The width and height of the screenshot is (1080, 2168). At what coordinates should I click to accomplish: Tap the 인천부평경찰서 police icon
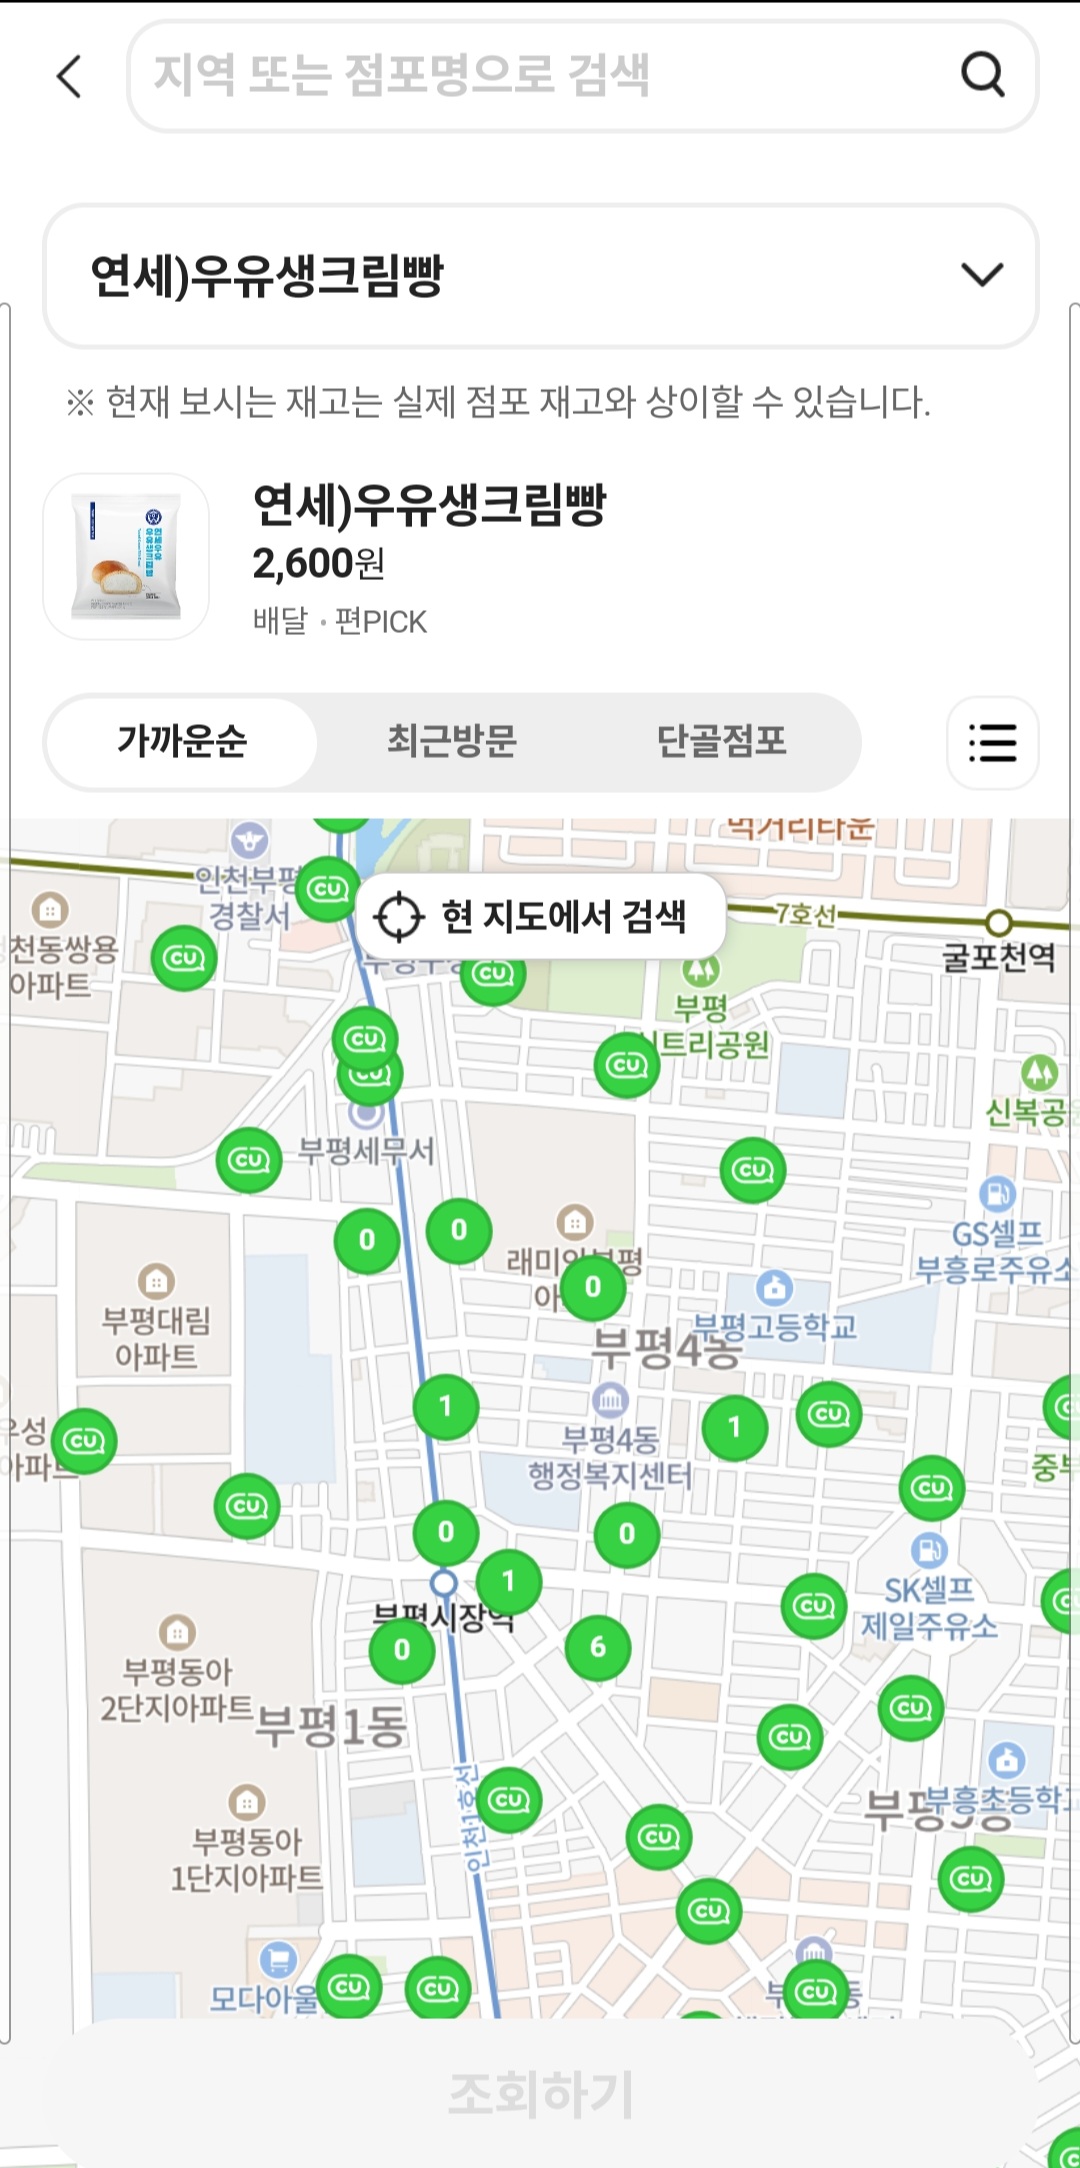[249, 840]
